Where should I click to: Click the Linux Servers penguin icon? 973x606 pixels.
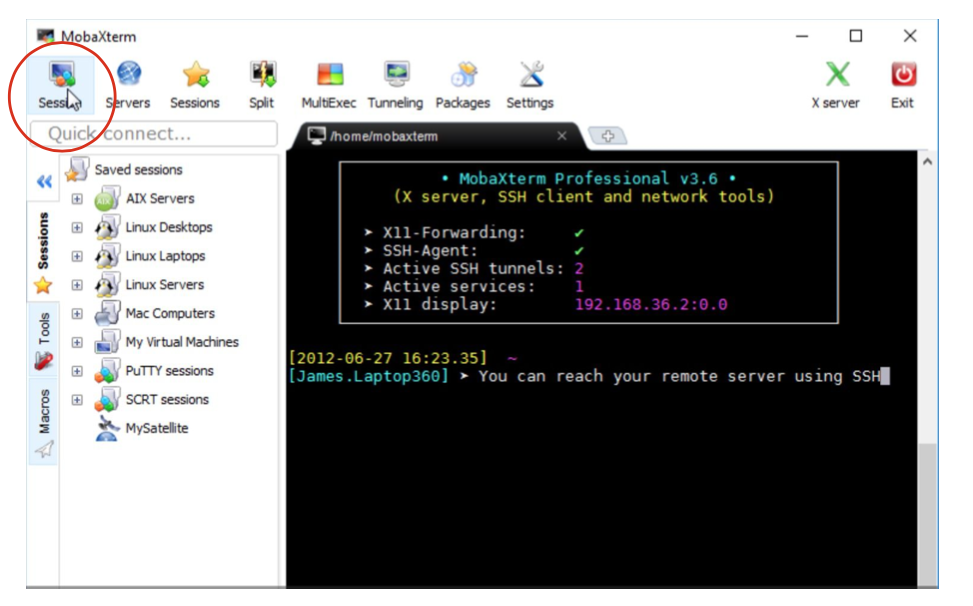pyautogui.click(x=107, y=284)
